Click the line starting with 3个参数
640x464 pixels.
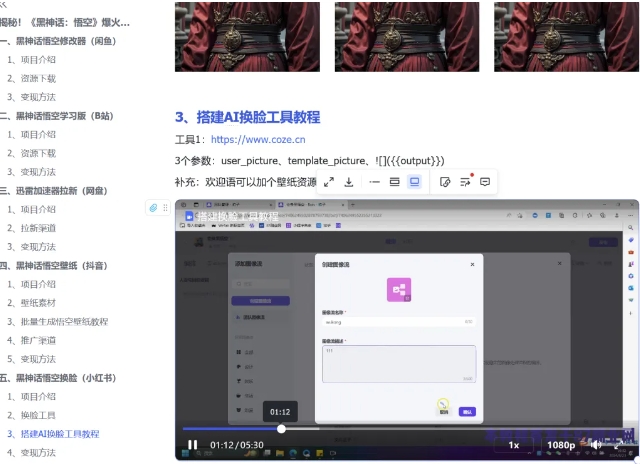coord(309,161)
